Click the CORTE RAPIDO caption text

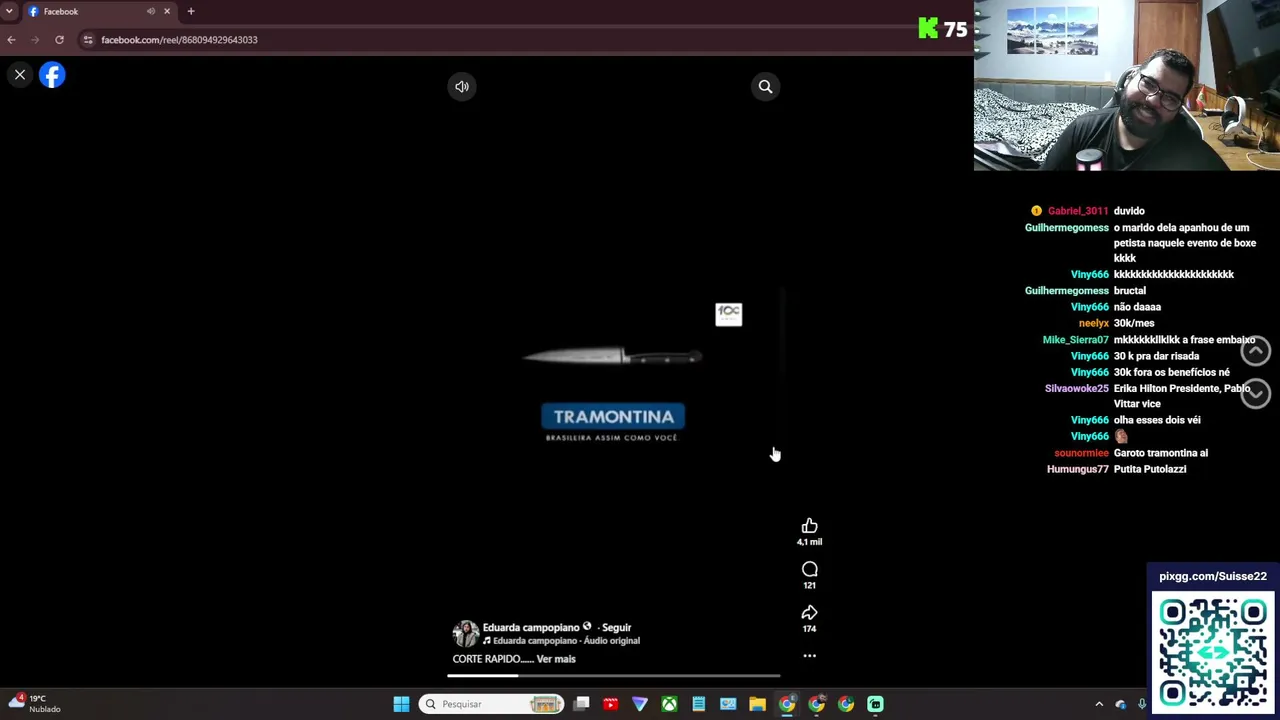coord(493,659)
